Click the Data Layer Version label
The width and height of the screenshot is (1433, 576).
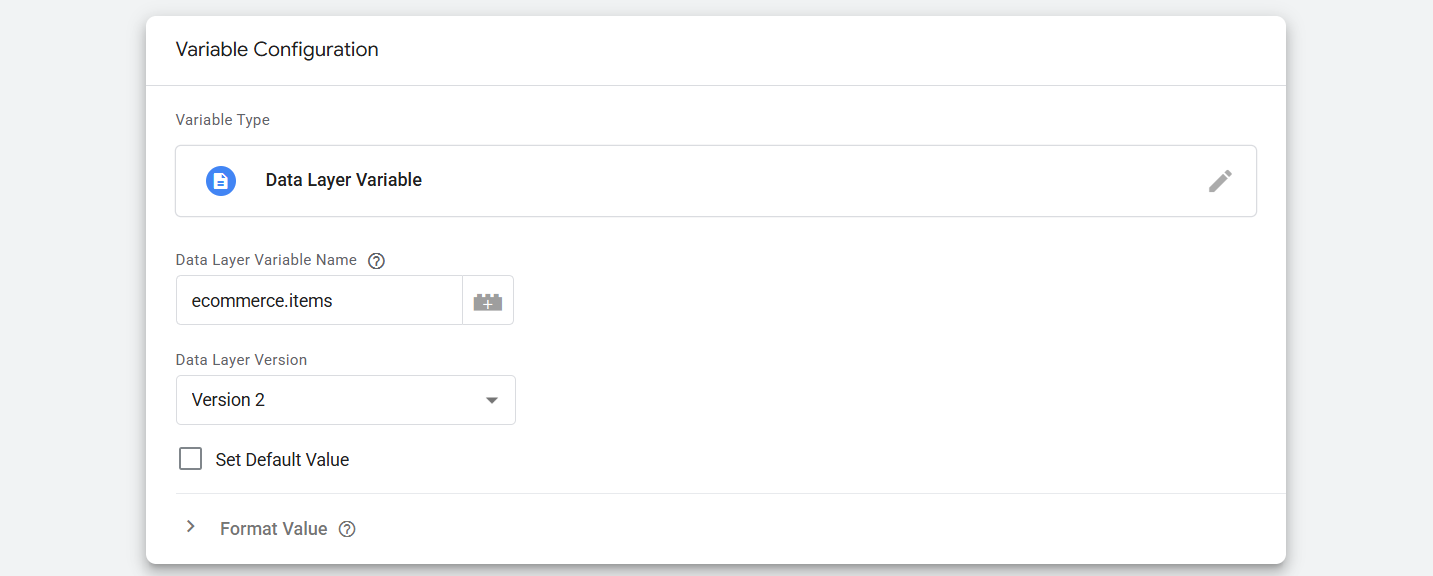click(241, 360)
